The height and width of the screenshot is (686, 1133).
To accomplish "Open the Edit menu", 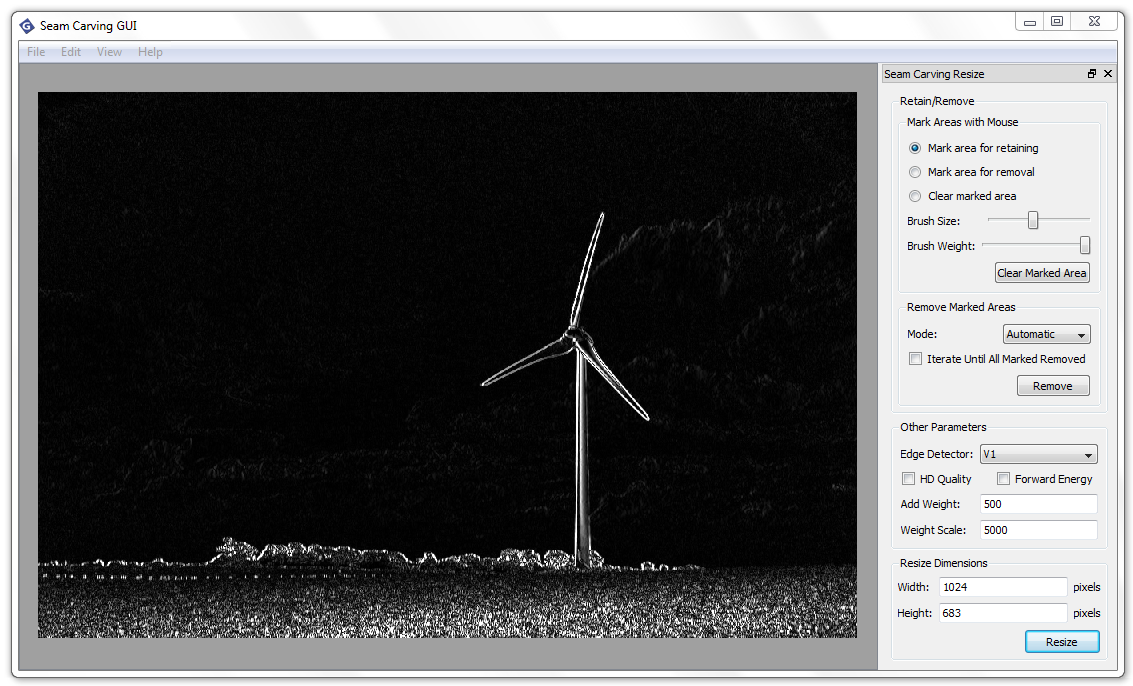I will coord(71,52).
